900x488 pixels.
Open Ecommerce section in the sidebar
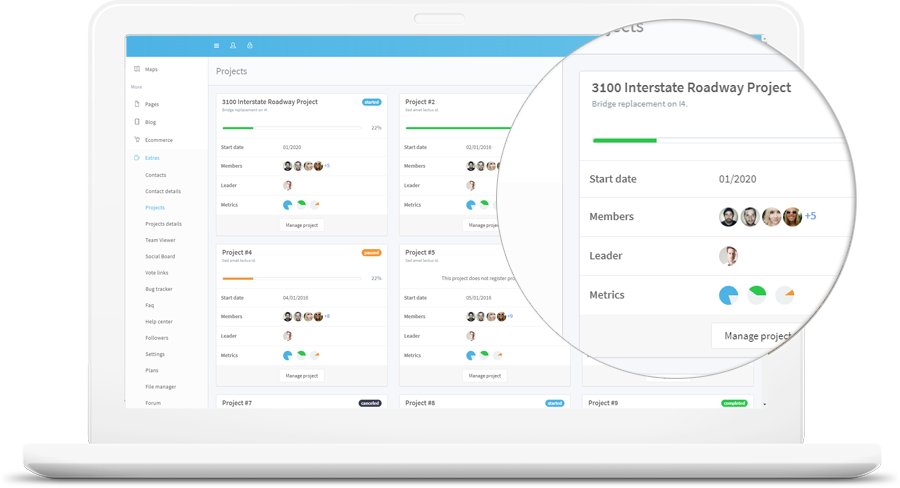(x=159, y=140)
